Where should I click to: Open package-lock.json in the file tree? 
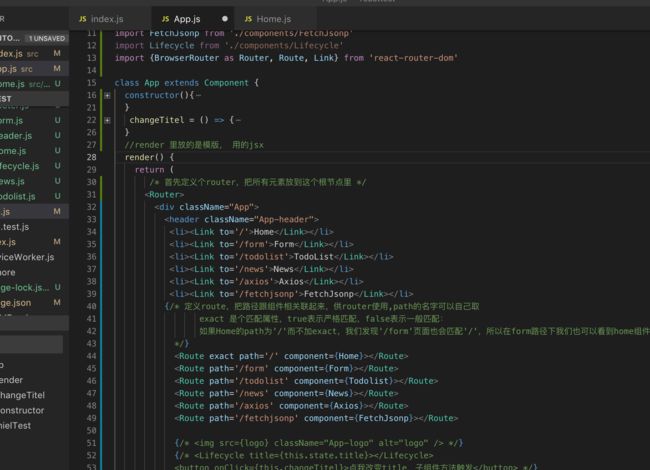coord(34,288)
